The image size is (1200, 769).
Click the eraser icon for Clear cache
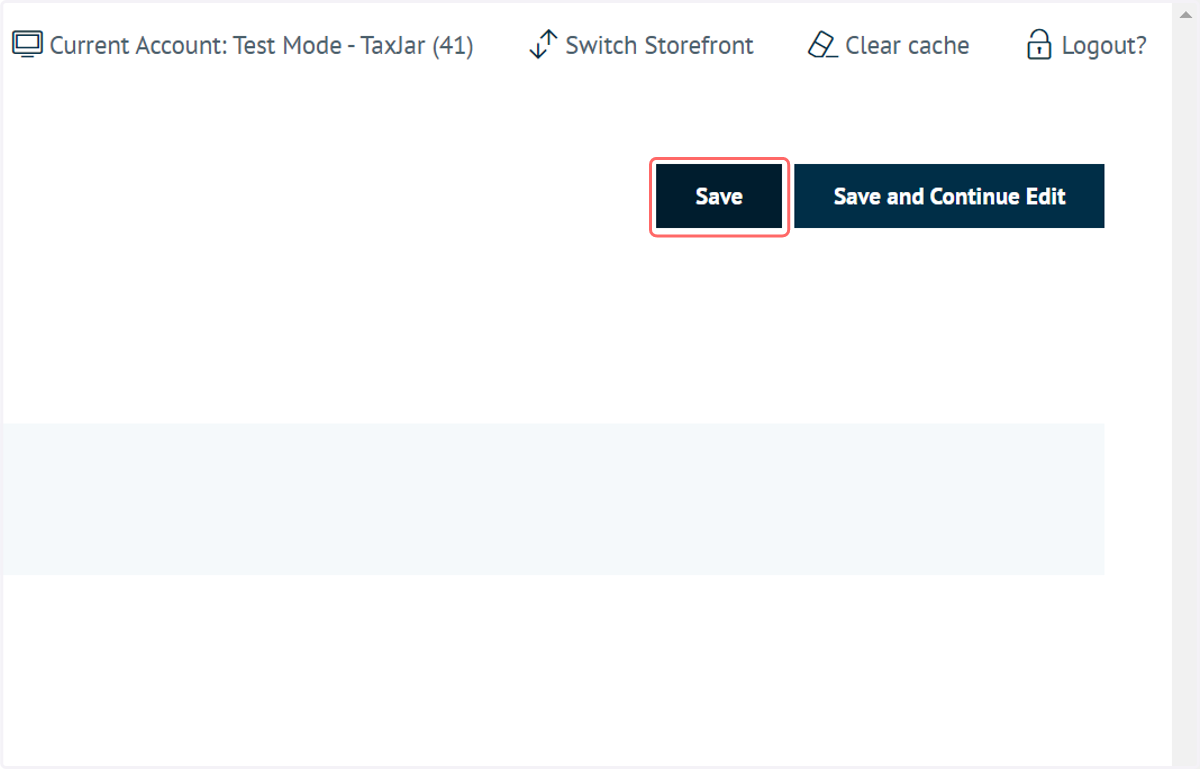822,45
